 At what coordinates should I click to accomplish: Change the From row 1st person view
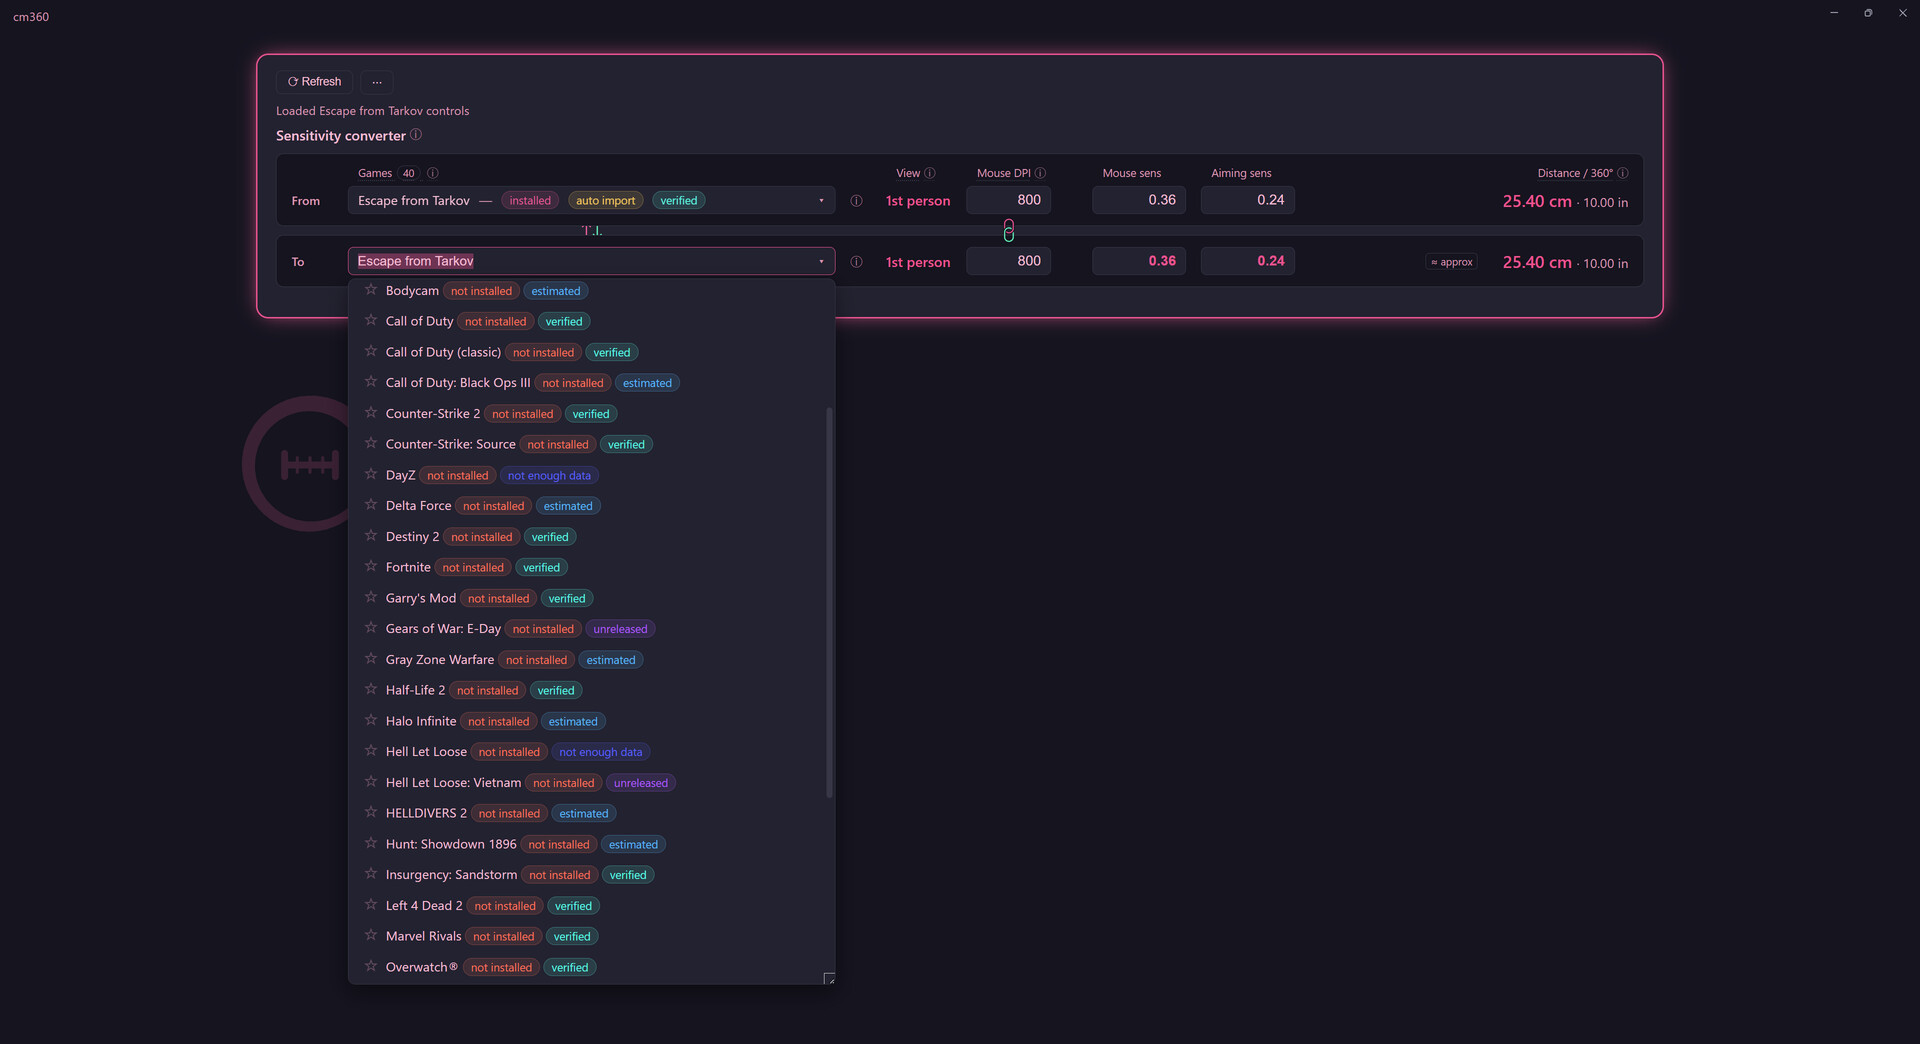(x=918, y=201)
